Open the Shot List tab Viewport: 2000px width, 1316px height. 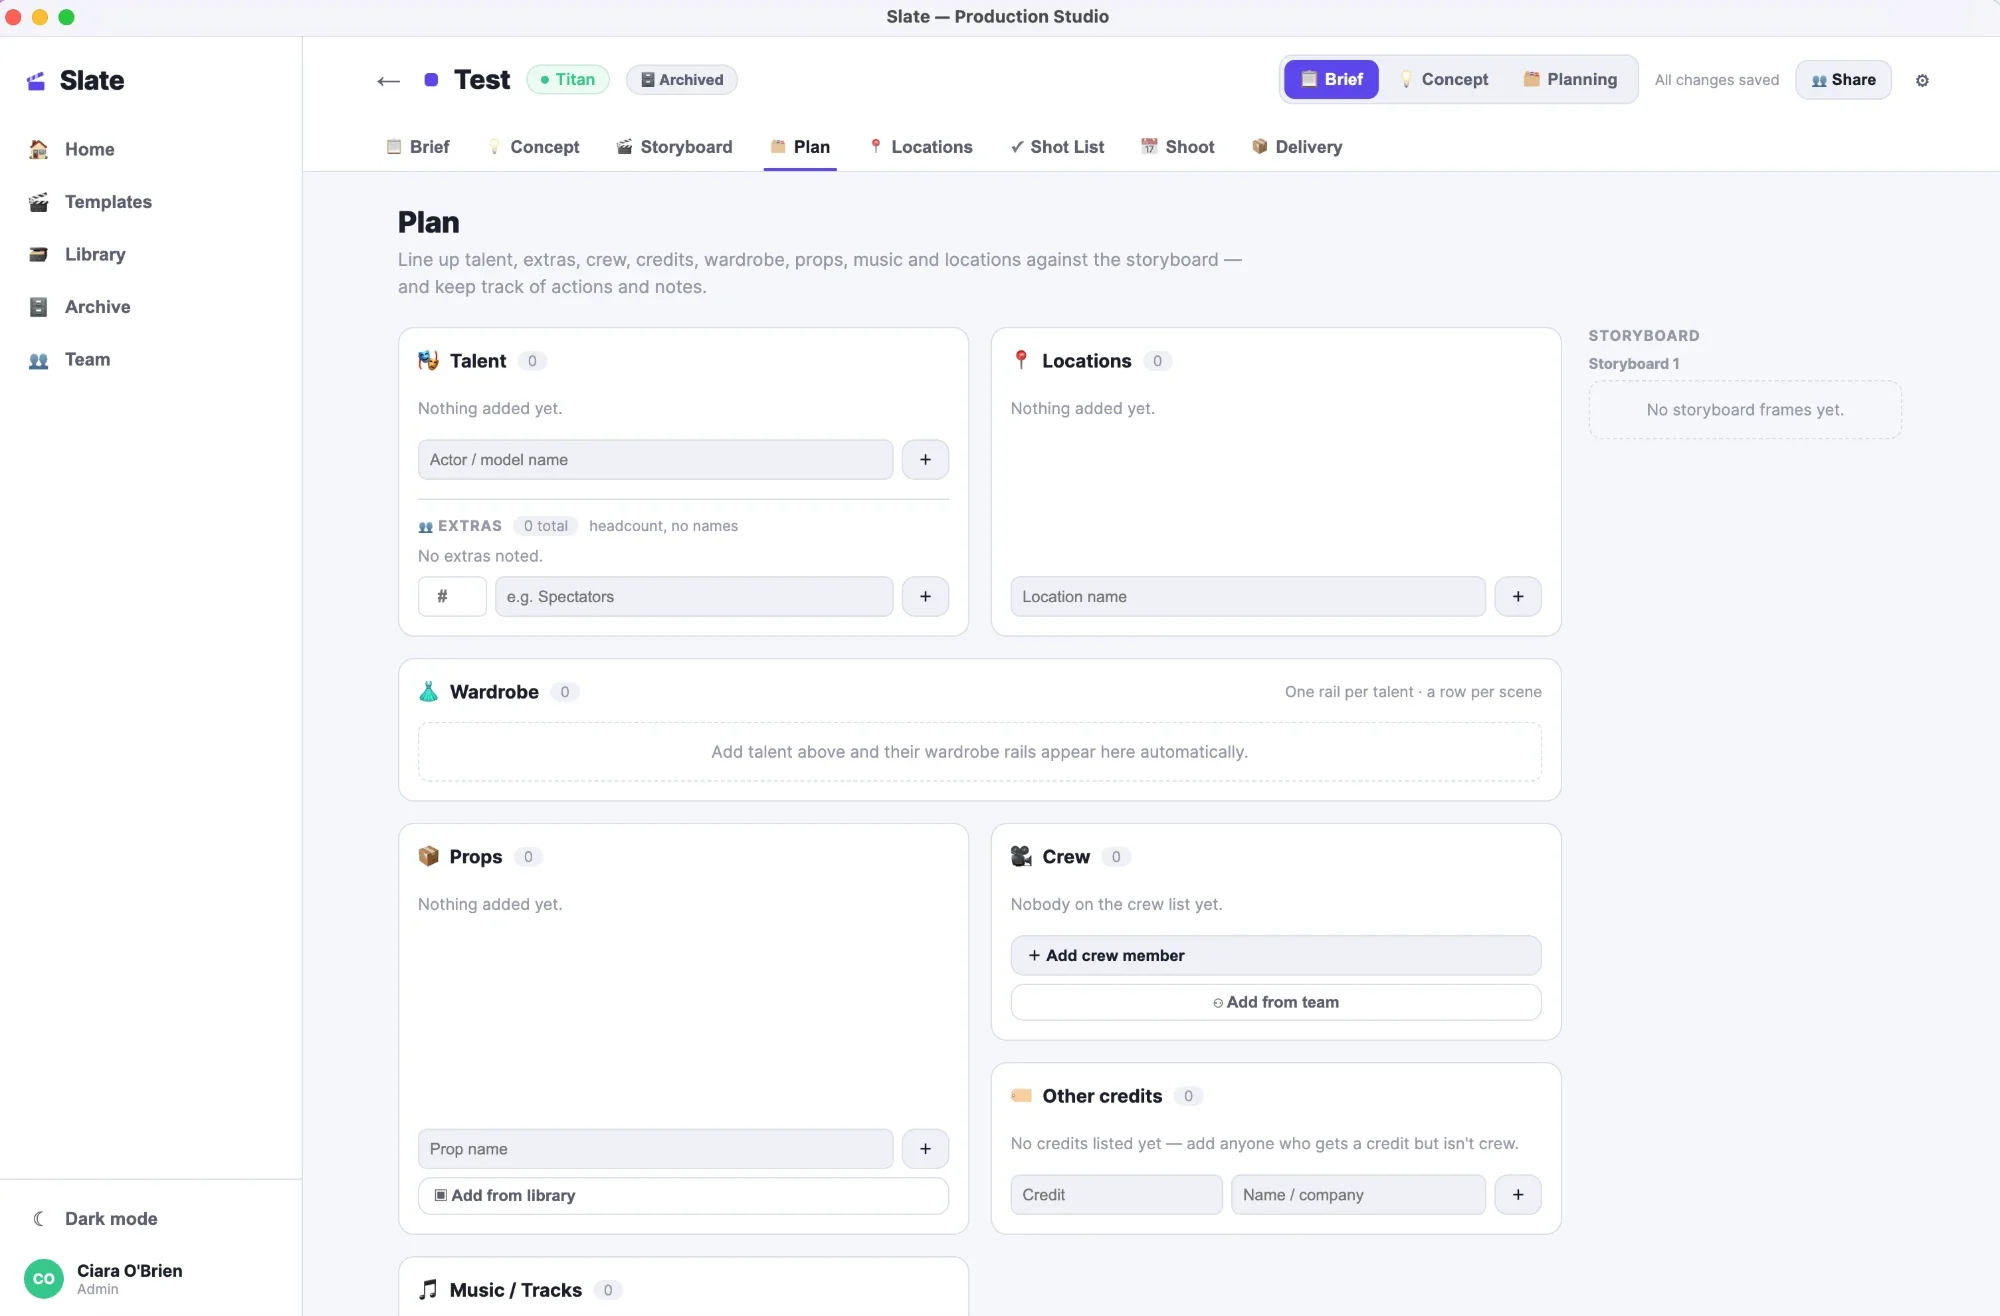click(x=1057, y=147)
